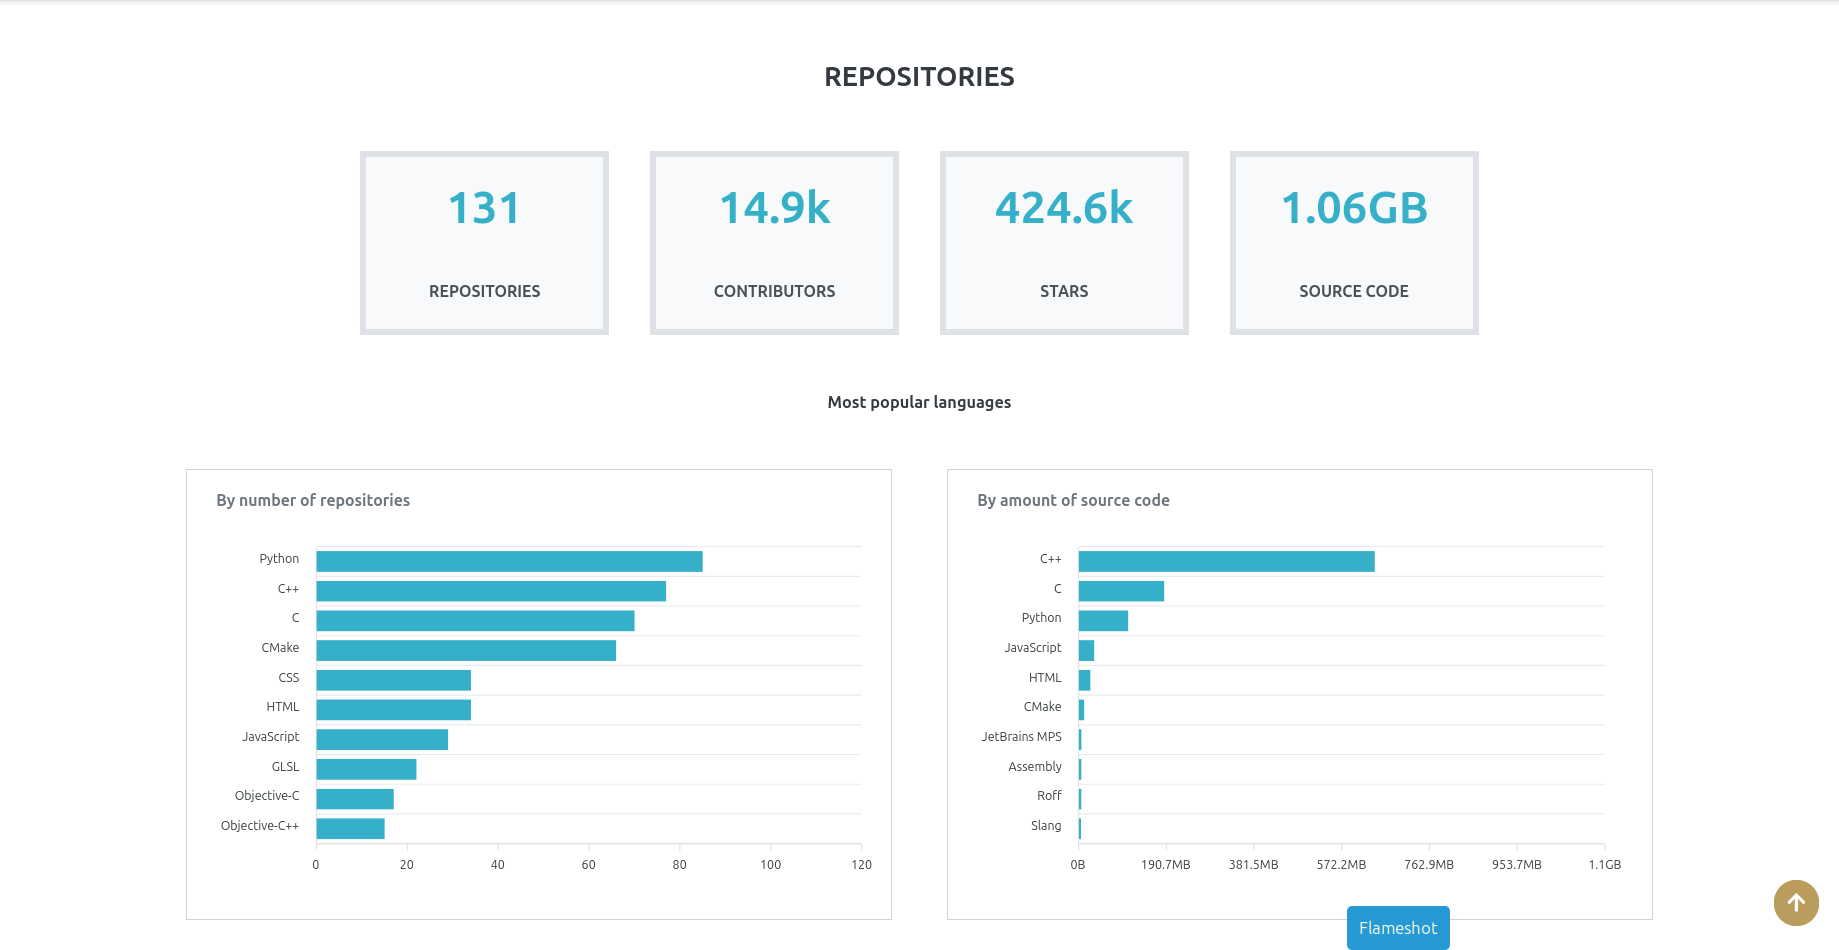
Task: Click the JavaScript bar in source code chart
Action: point(1086,651)
